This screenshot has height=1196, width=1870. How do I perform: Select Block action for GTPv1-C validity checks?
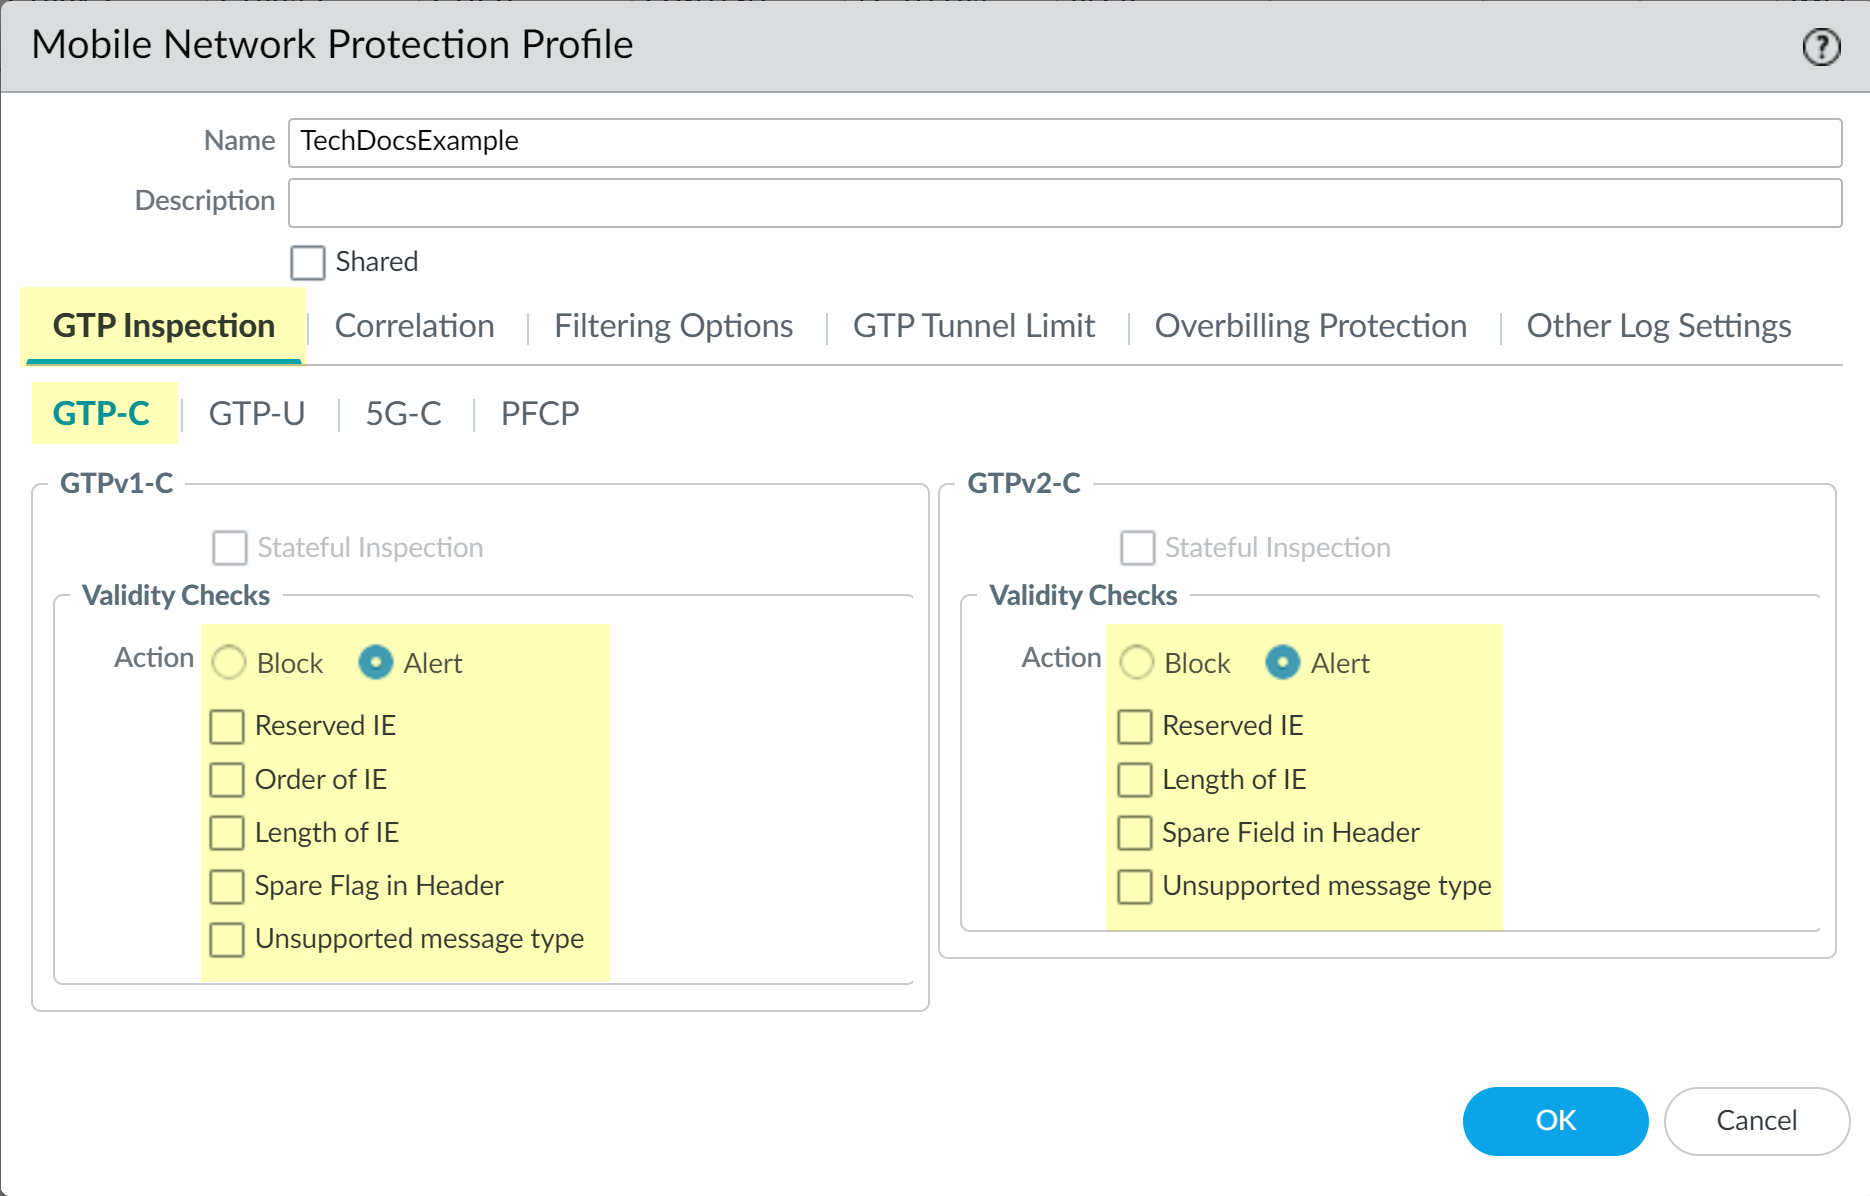[x=229, y=662]
